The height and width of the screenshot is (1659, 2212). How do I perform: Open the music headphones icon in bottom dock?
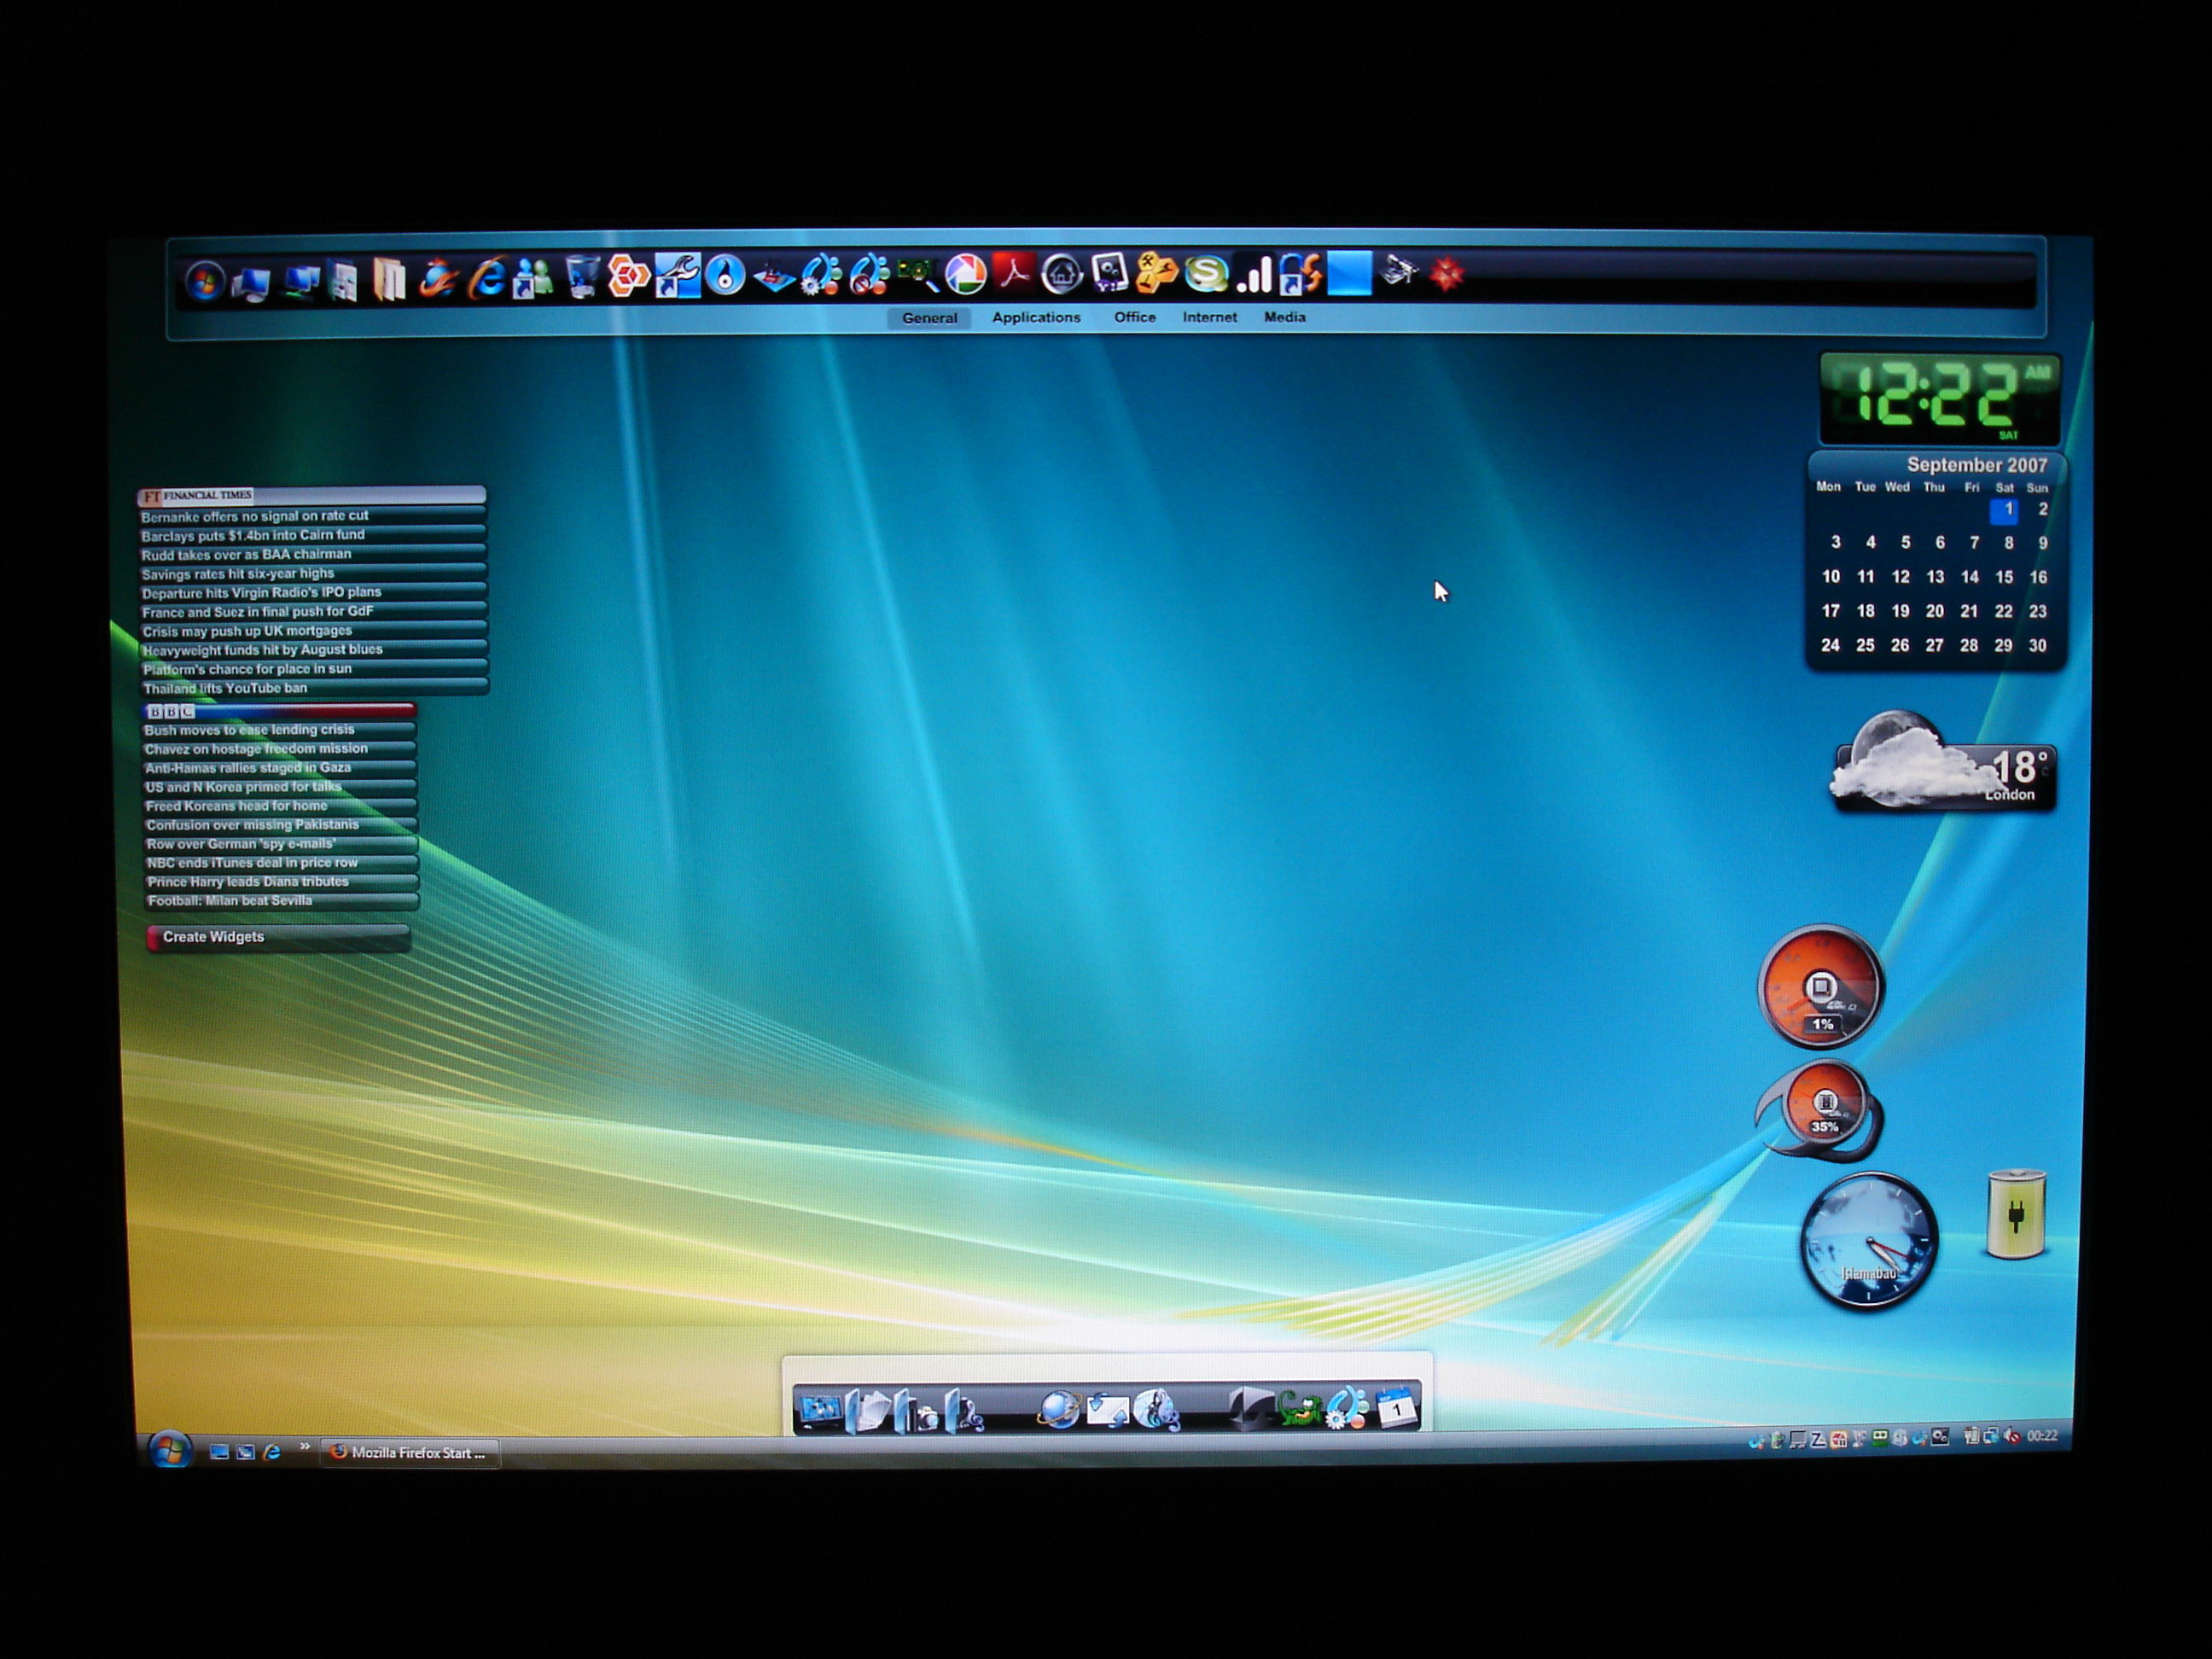tap(964, 1411)
